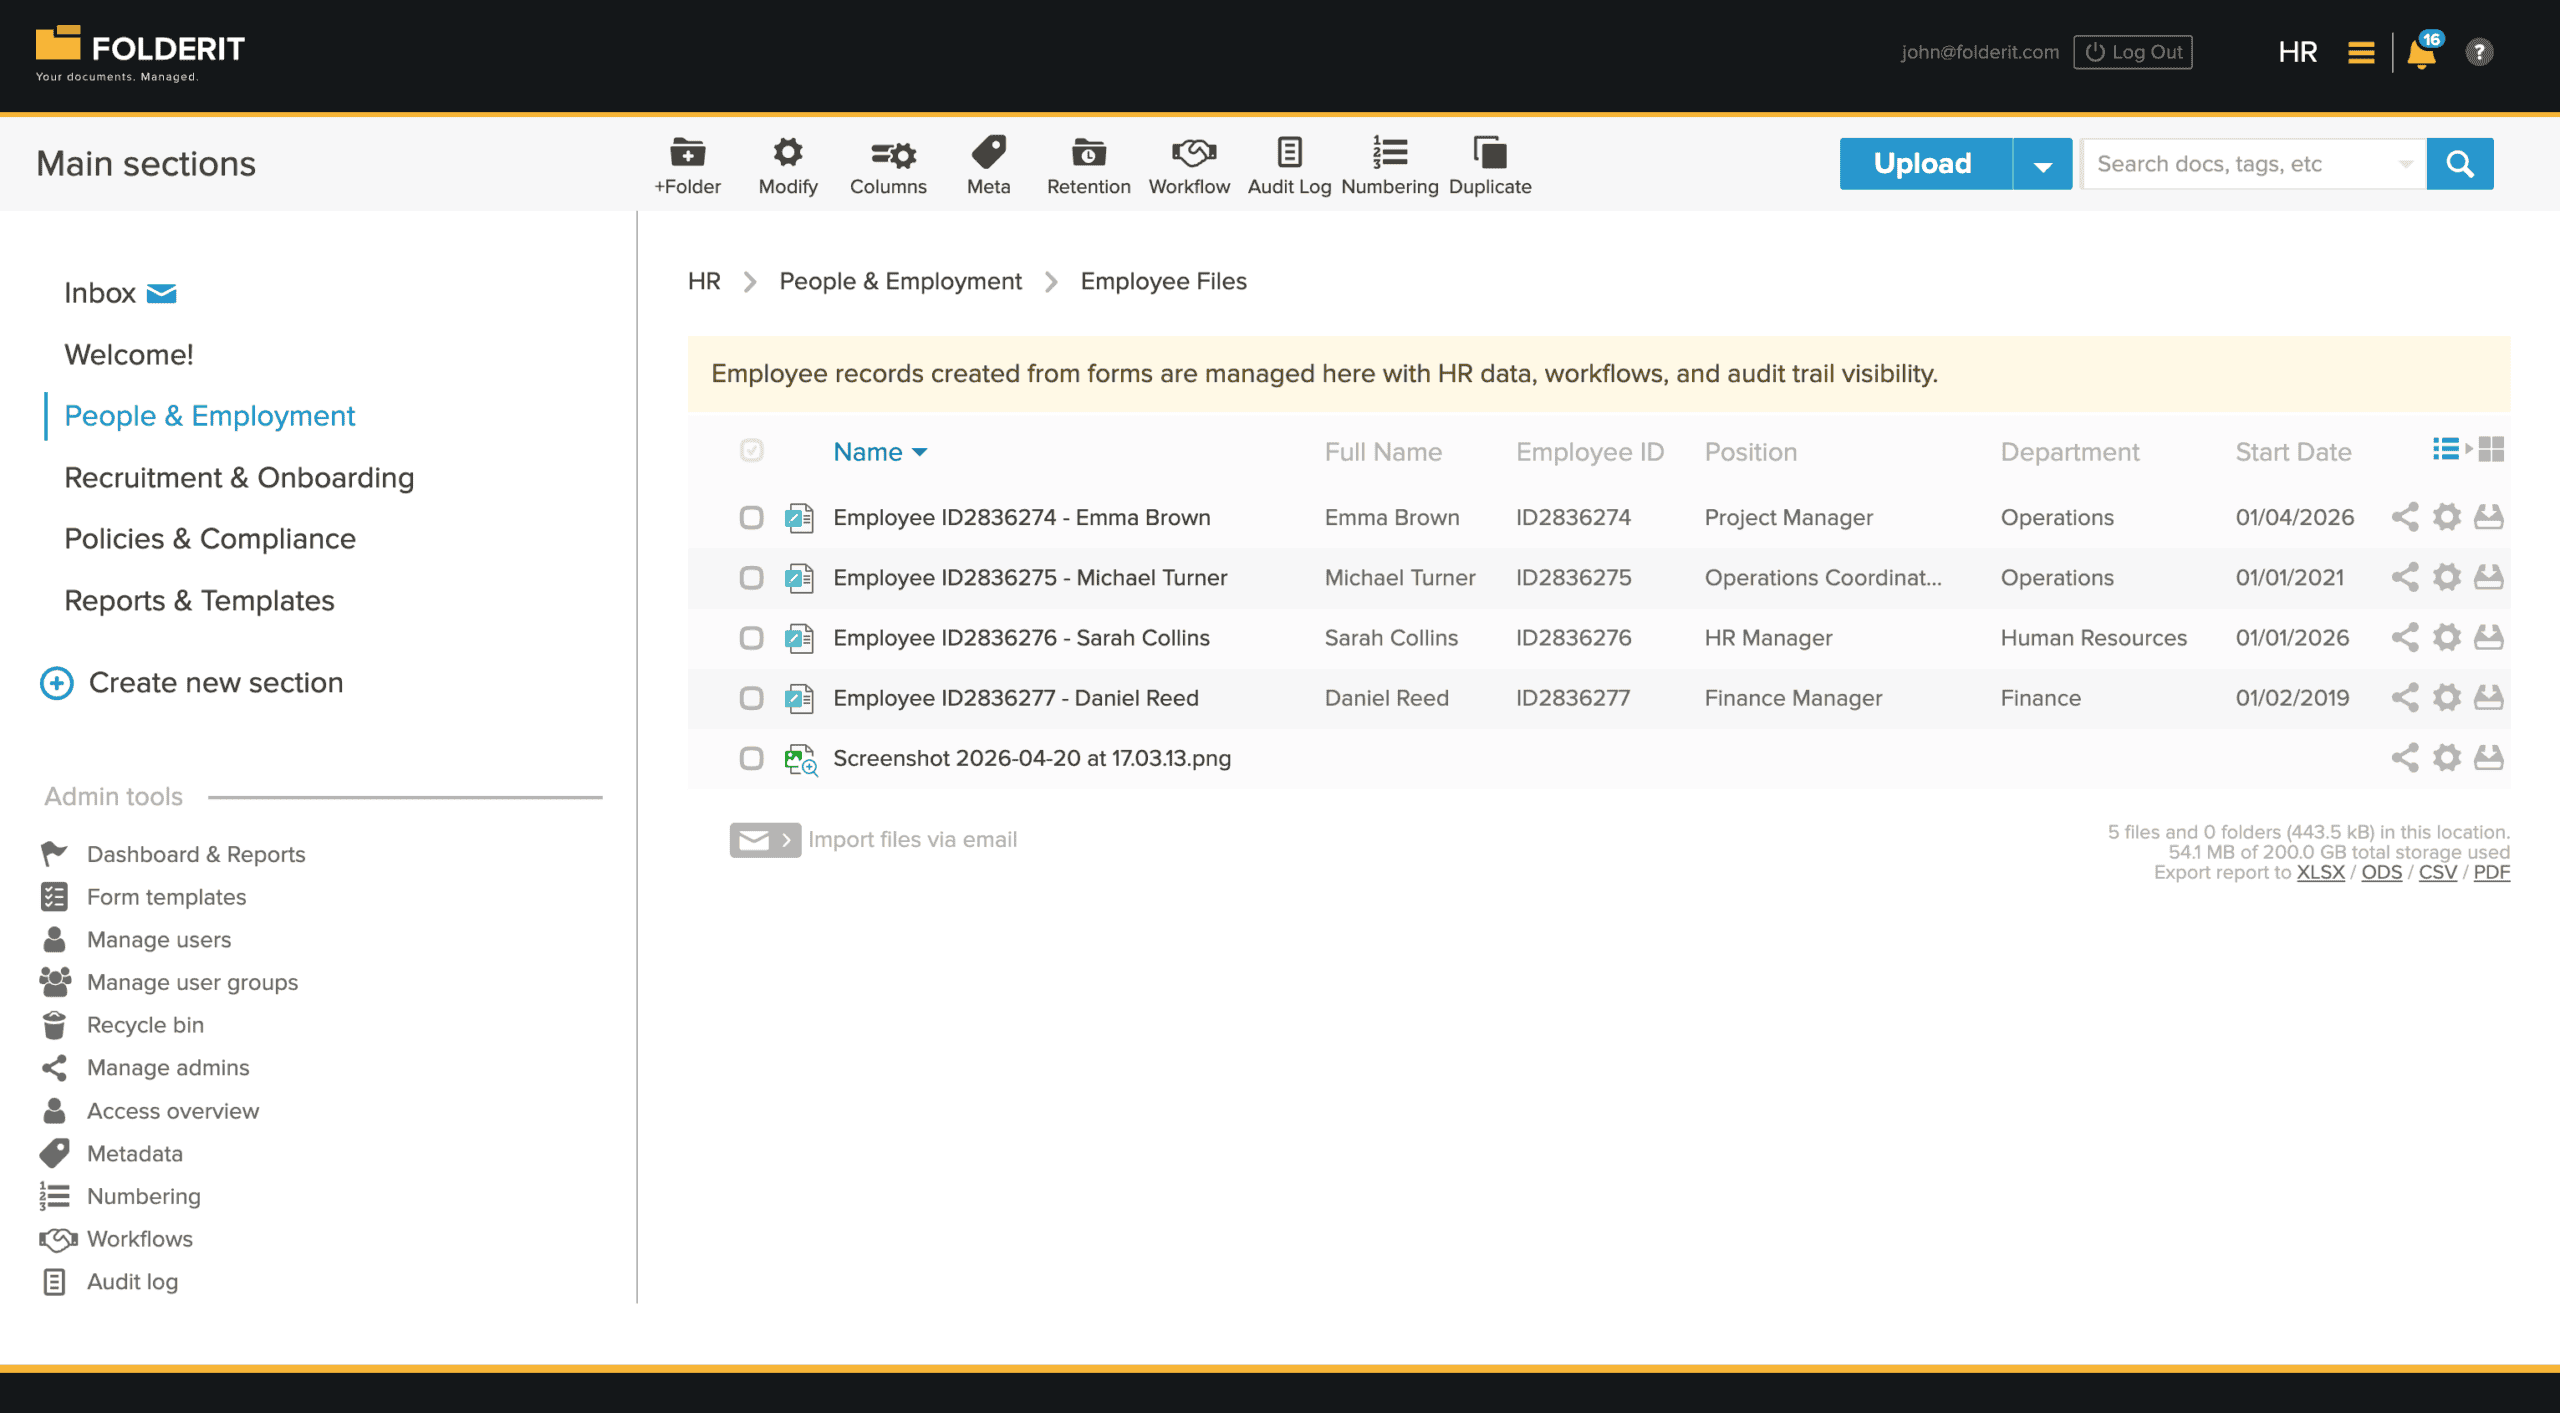
Task: Expand the Upload dropdown arrow
Action: tap(2042, 164)
